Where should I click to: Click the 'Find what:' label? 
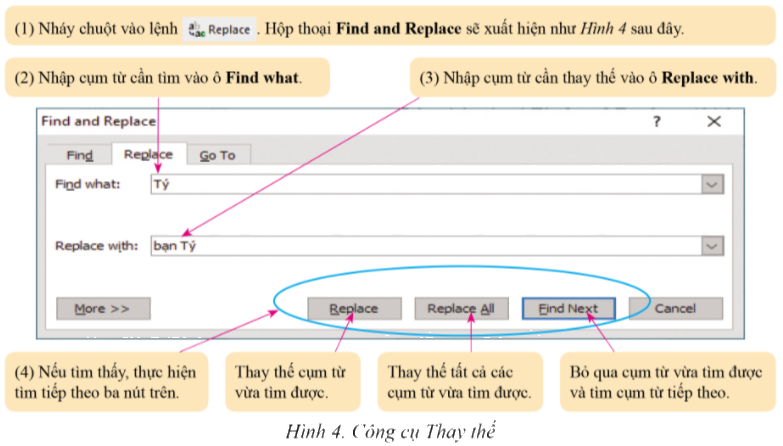click(87, 184)
